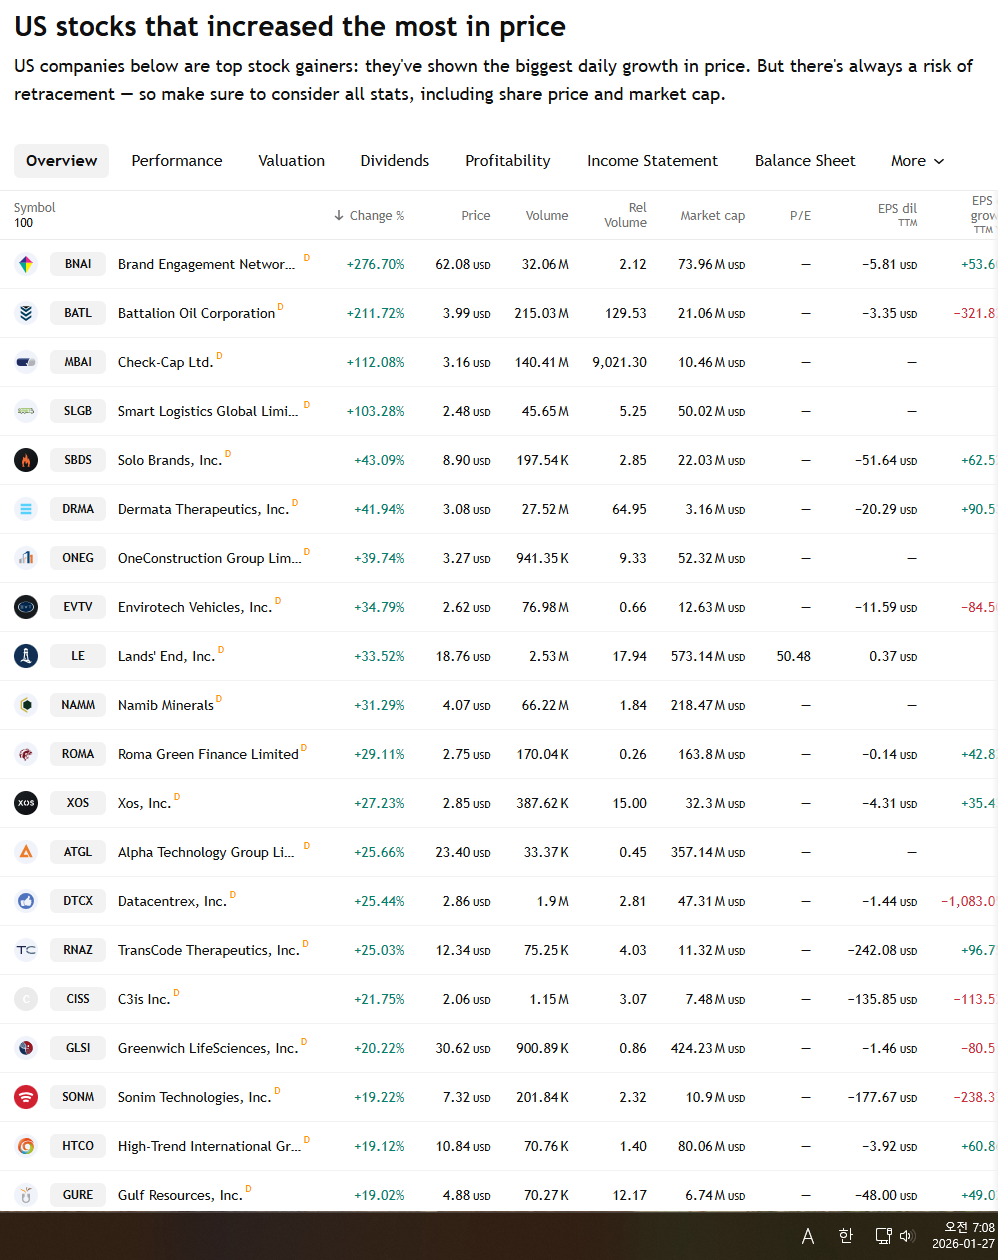Click the CISS grey circle logo icon
998x1260 pixels.
[26, 999]
